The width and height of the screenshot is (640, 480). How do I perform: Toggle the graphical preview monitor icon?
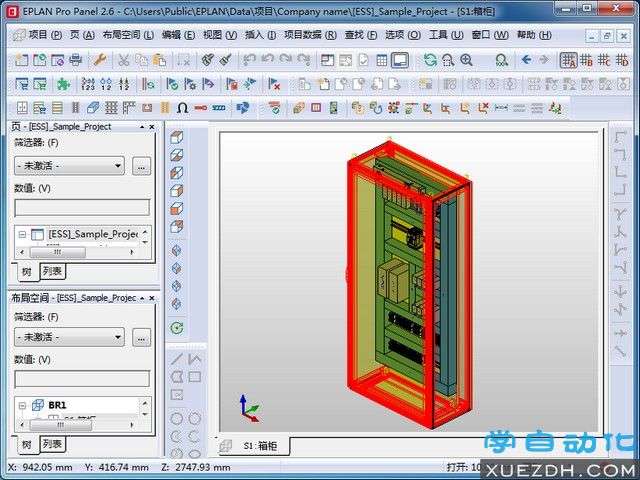point(400,60)
